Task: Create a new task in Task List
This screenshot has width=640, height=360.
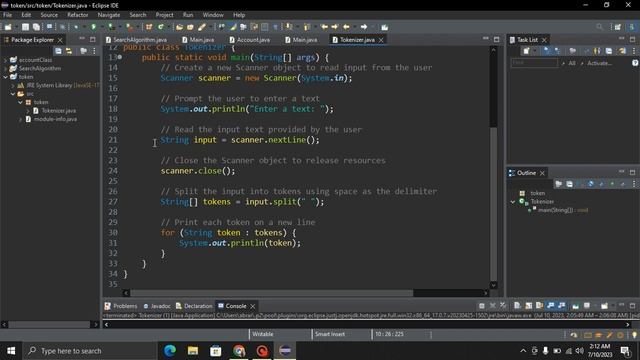Action: pyautogui.click(x=527, y=51)
